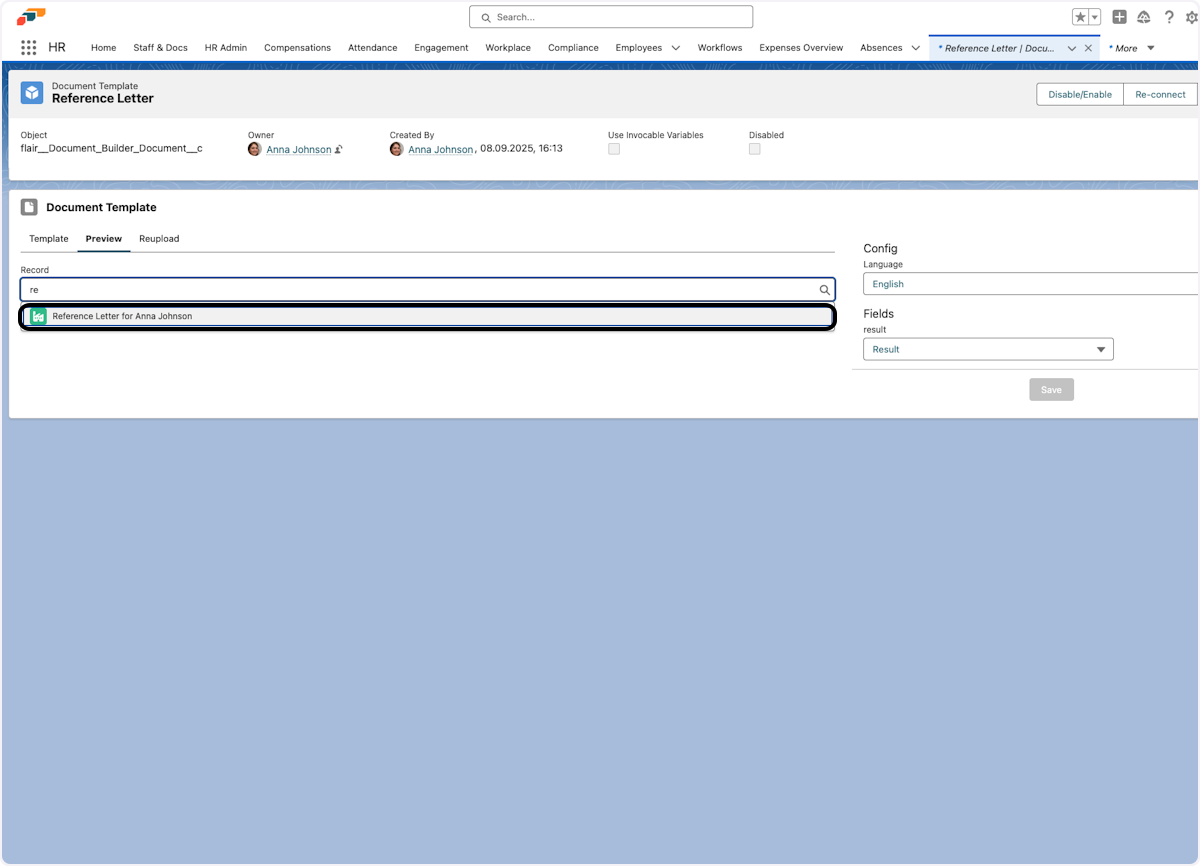The width and height of the screenshot is (1200, 866).
Task: Click the favorites star icon
Action: (x=1080, y=17)
